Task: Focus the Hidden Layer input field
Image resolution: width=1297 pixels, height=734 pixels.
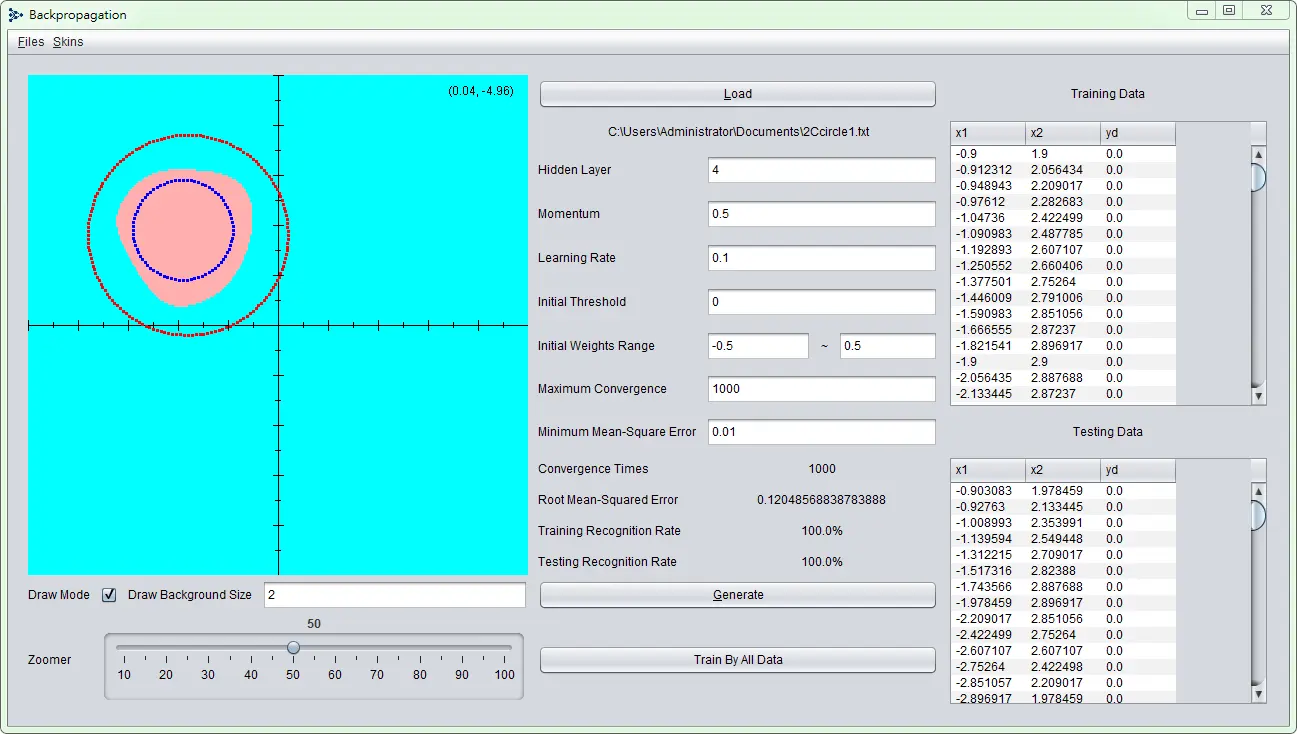Action: point(822,170)
